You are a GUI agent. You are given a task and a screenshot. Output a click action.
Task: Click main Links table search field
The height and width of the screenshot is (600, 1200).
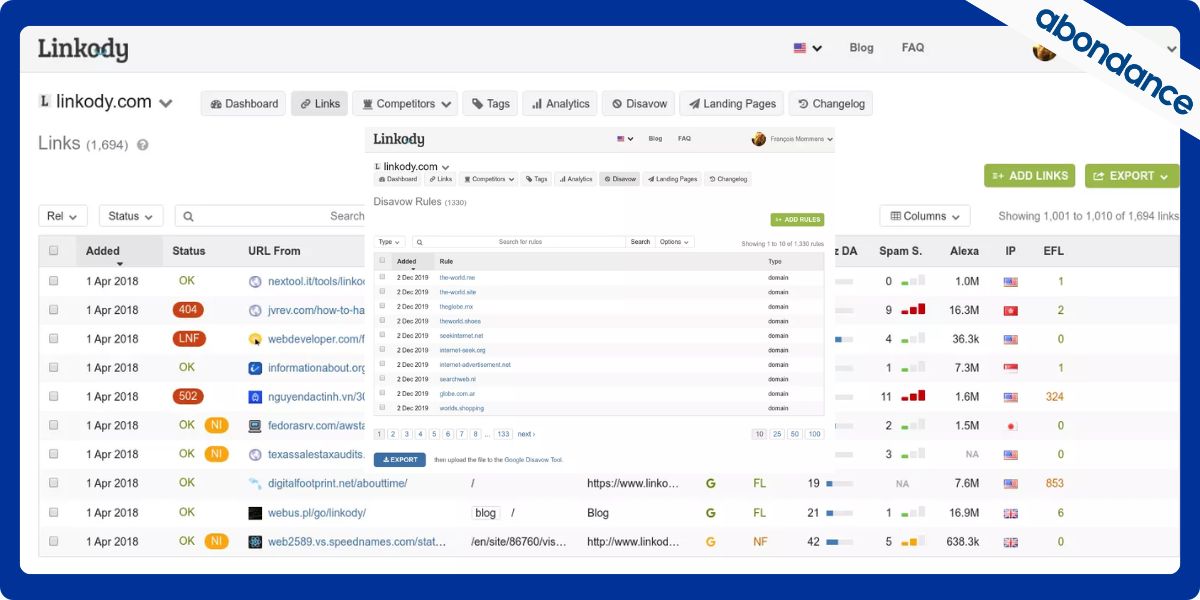[x=271, y=216]
